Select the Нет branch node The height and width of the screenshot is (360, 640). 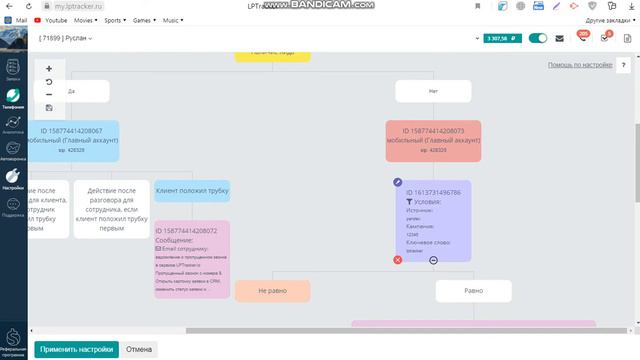(x=433, y=91)
